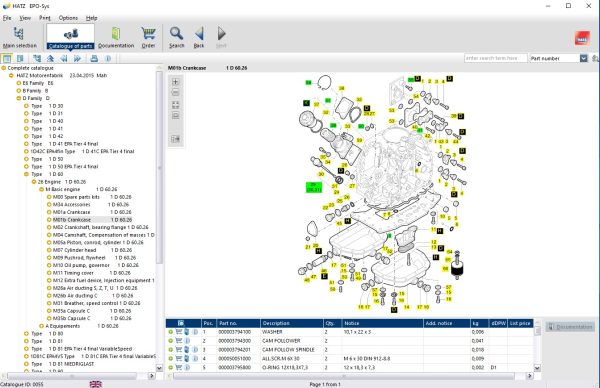Fit the diagram to the window
Image resolution: width=600 pixels, height=388 pixels.
tap(175, 105)
